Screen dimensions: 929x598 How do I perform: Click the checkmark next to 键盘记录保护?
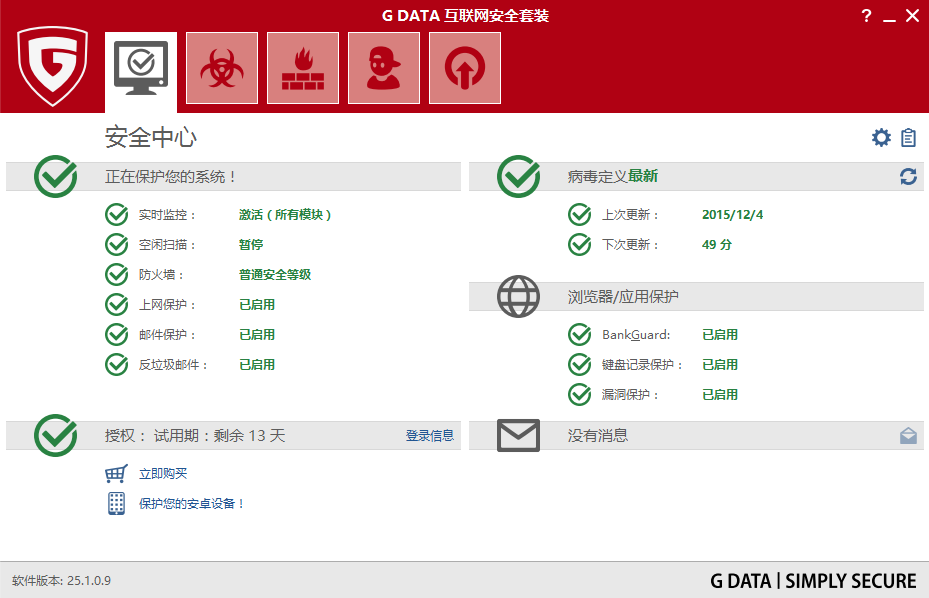[579, 364]
